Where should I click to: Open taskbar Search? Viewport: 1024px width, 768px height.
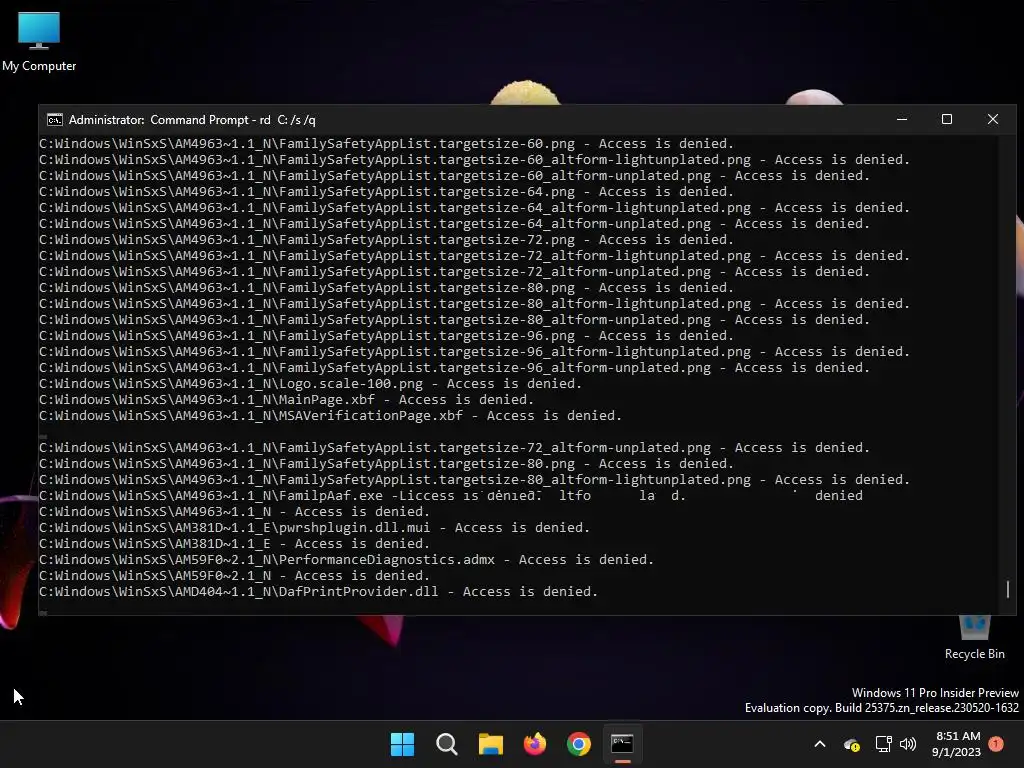click(x=447, y=744)
